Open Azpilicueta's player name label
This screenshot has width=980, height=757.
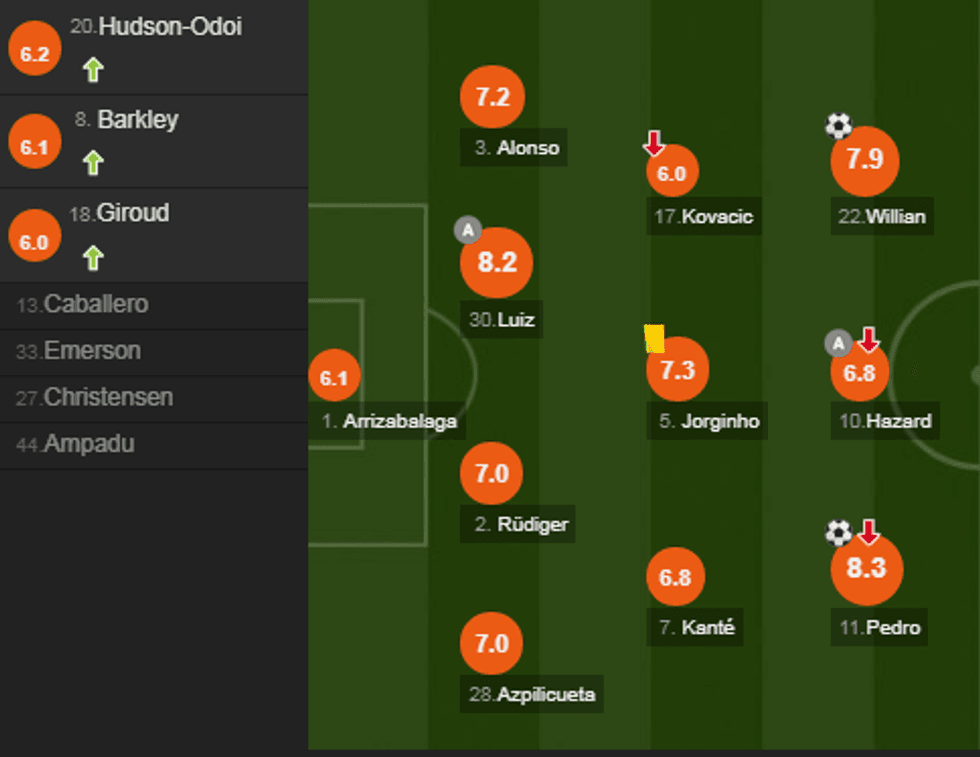click(x=533, y=694)
